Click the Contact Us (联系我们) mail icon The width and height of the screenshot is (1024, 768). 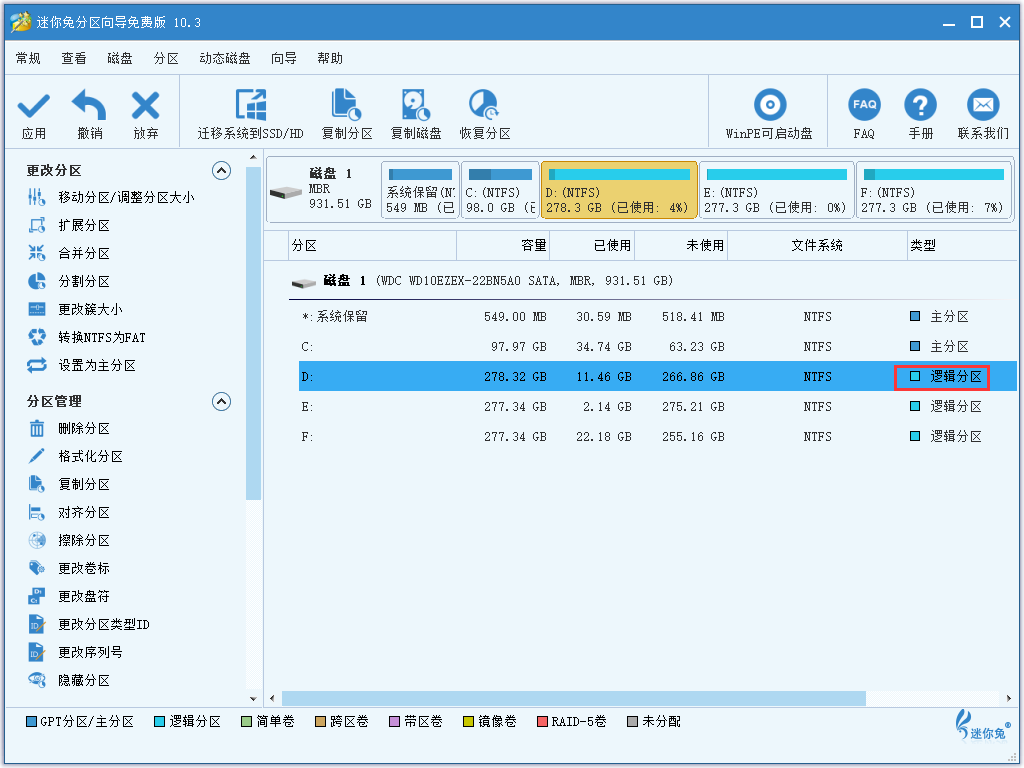click(x=983, y=104)
